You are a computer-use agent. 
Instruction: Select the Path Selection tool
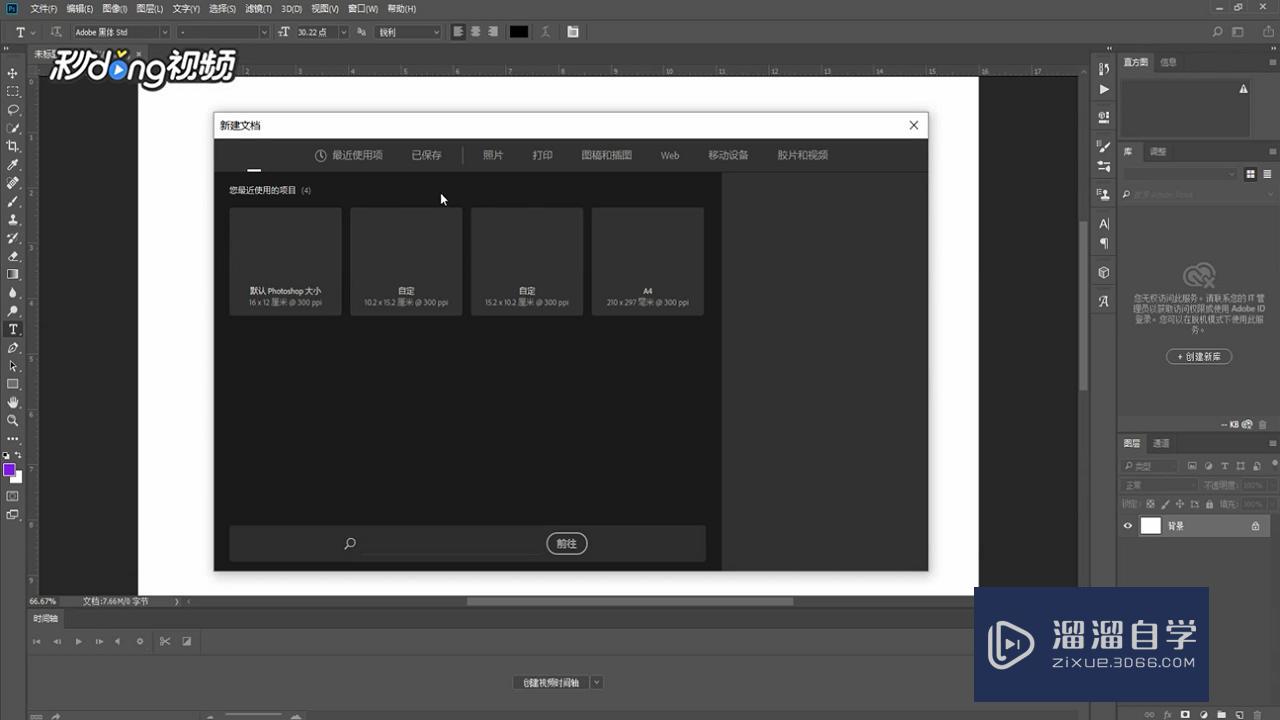[x=13, y=366]
